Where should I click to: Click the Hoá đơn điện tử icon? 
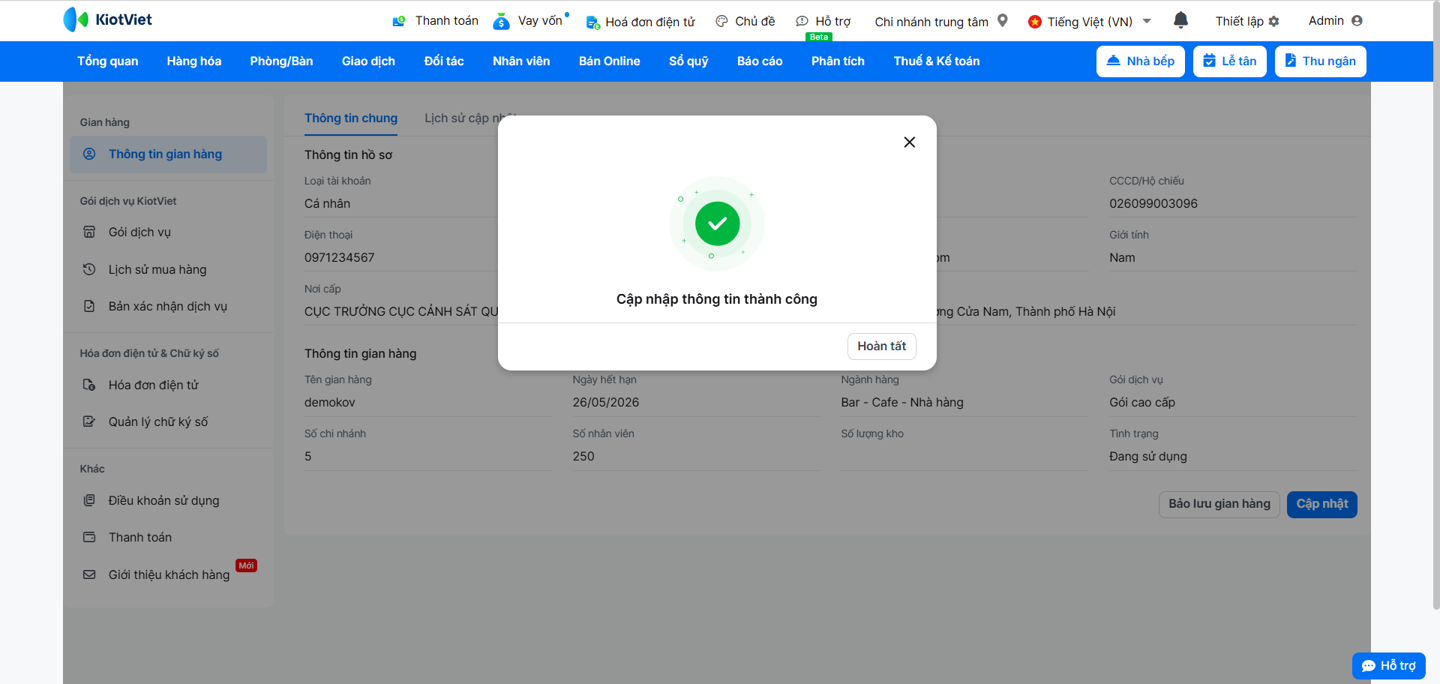pyautogui.click(x=592, y=21)
